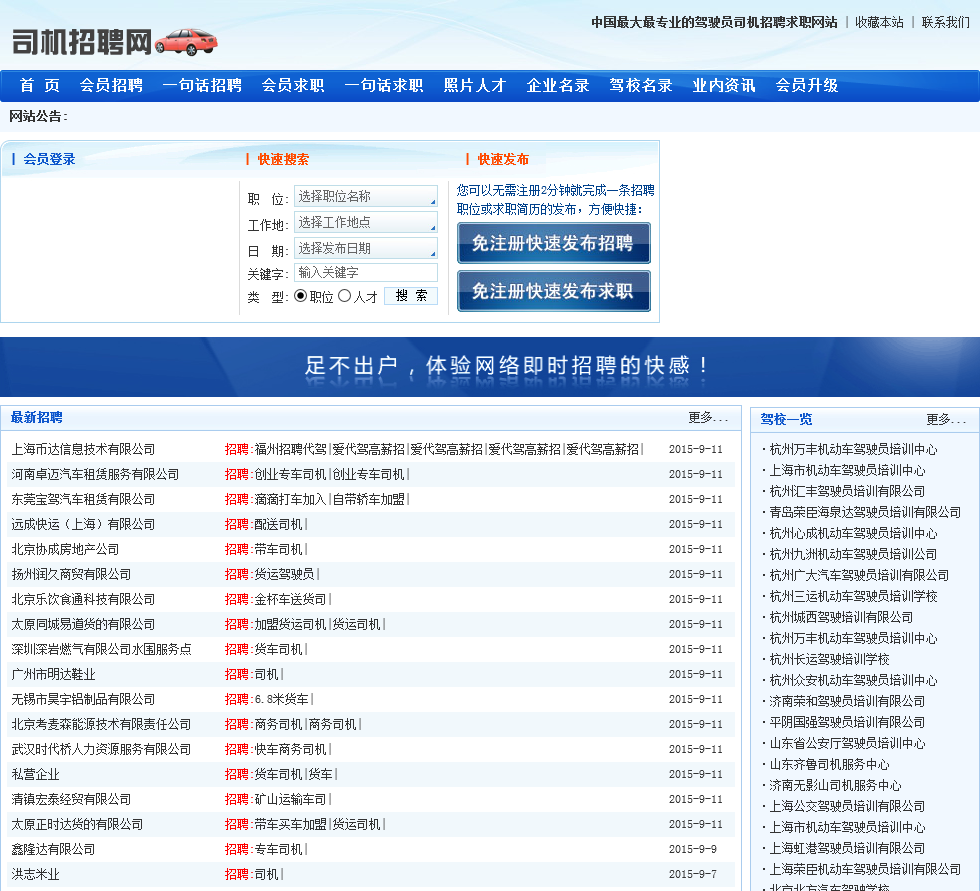
Task: Click 更多 in 最新招聘 header
Action: click(708, 417)
